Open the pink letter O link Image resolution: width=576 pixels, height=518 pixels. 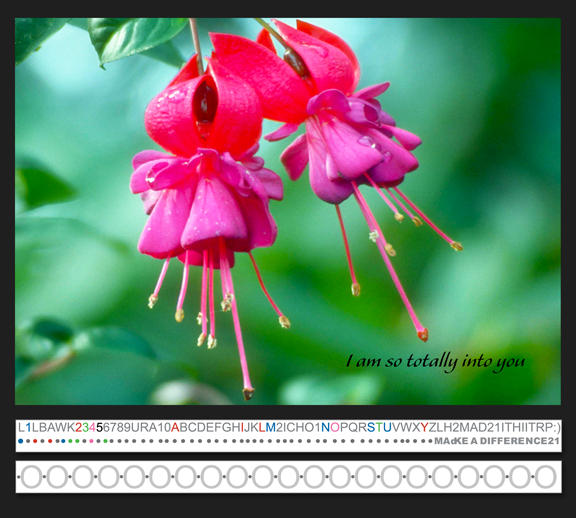click(x=335, y=427)
